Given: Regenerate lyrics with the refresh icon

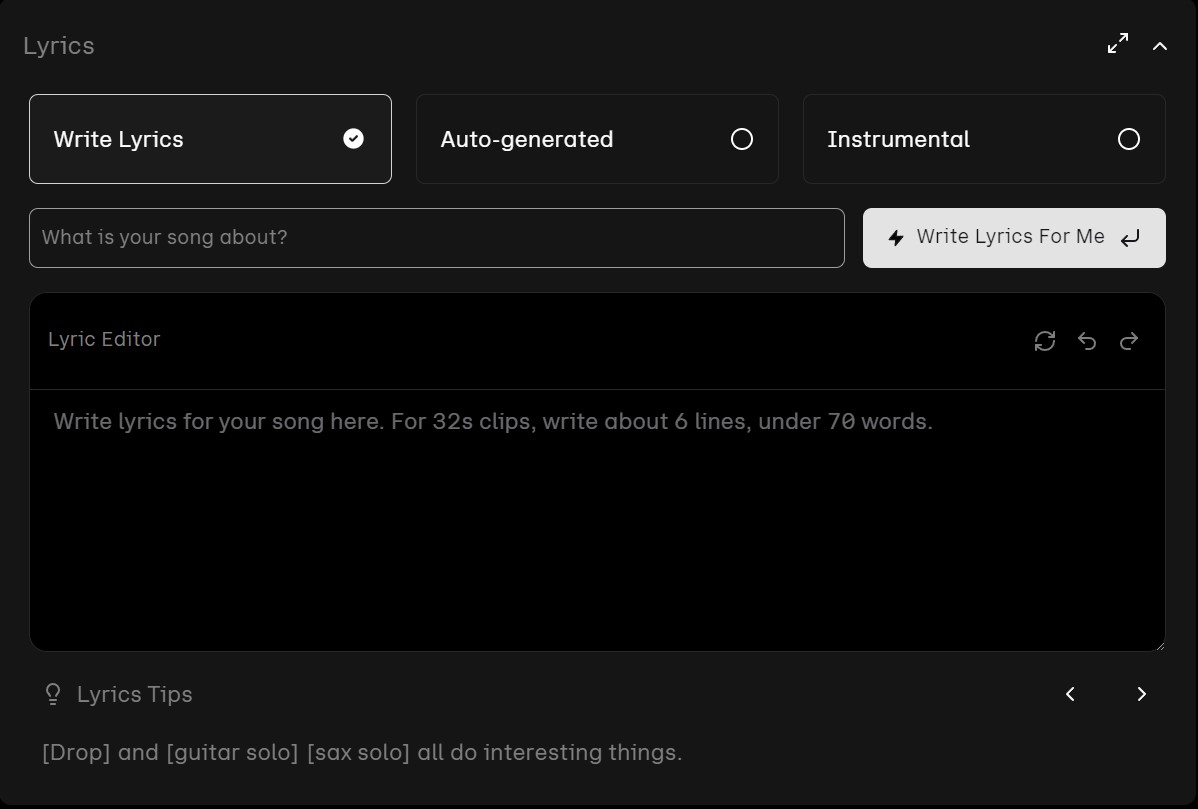Looking at the screenshot, I should pos(1045,341).
